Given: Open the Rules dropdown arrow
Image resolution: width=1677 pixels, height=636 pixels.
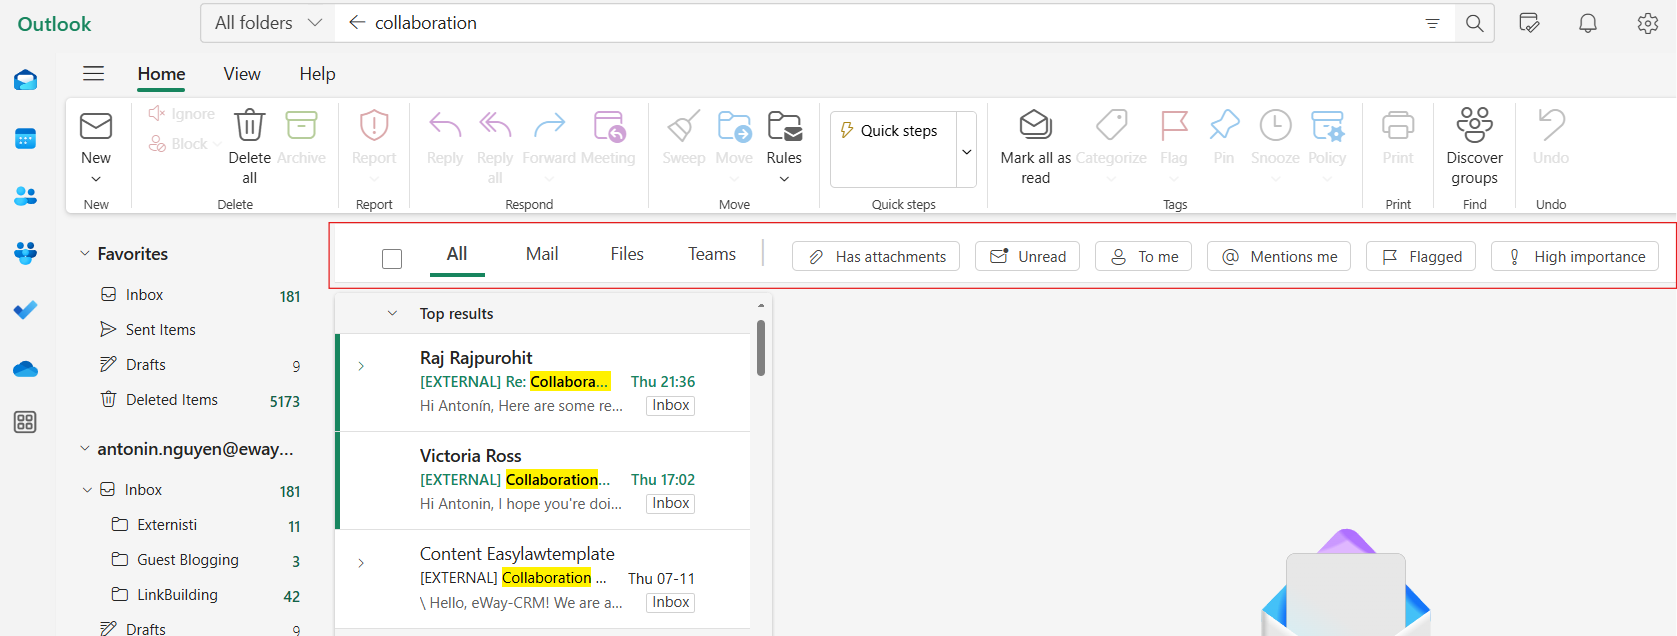Looking at the screenshot, I should pos(784,179).
